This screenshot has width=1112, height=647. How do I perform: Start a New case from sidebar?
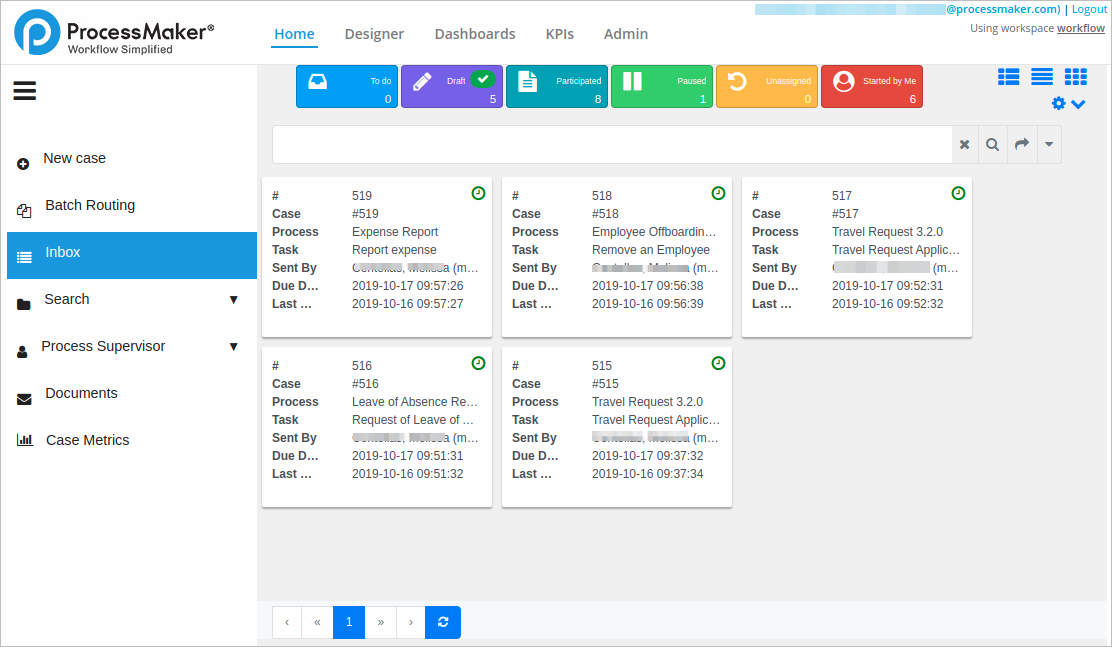[x=74, y=159]
